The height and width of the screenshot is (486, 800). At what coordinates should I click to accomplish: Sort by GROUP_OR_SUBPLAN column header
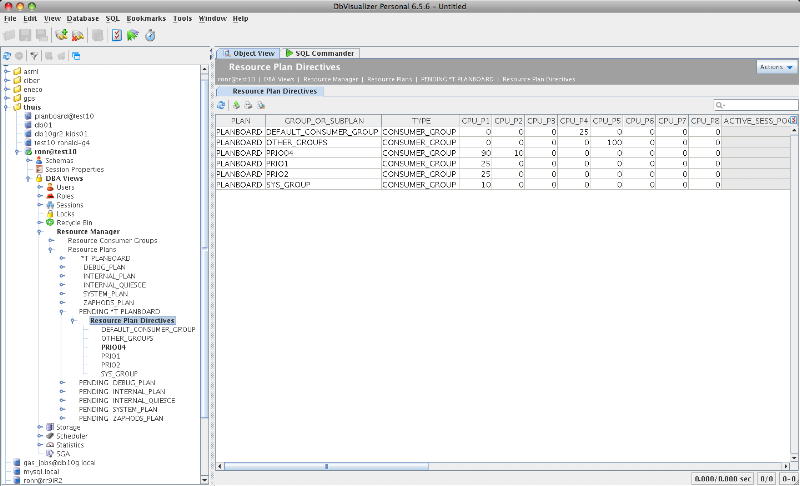click(x=323, y=121)
